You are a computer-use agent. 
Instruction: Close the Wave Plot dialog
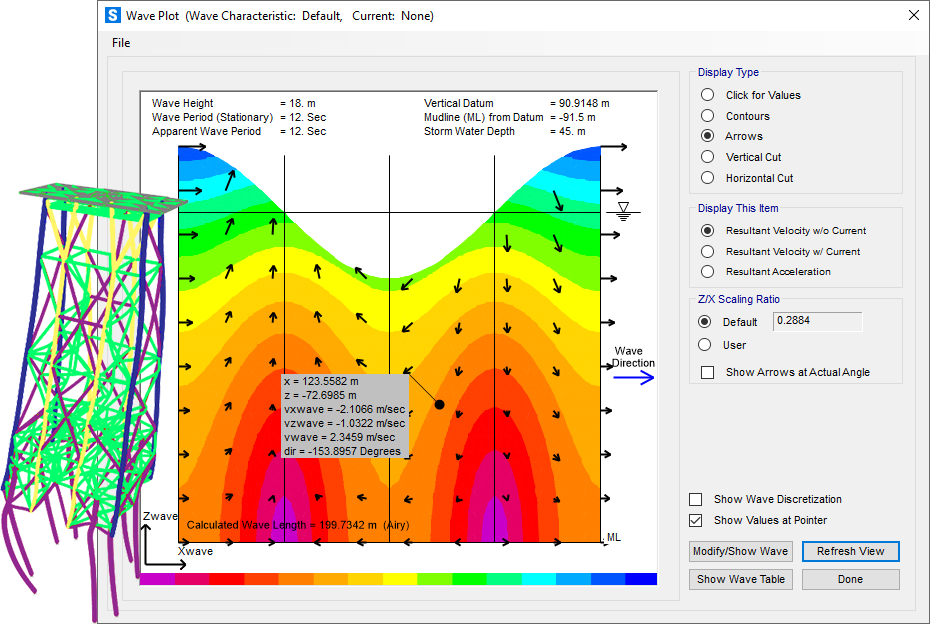click(912, 16)
